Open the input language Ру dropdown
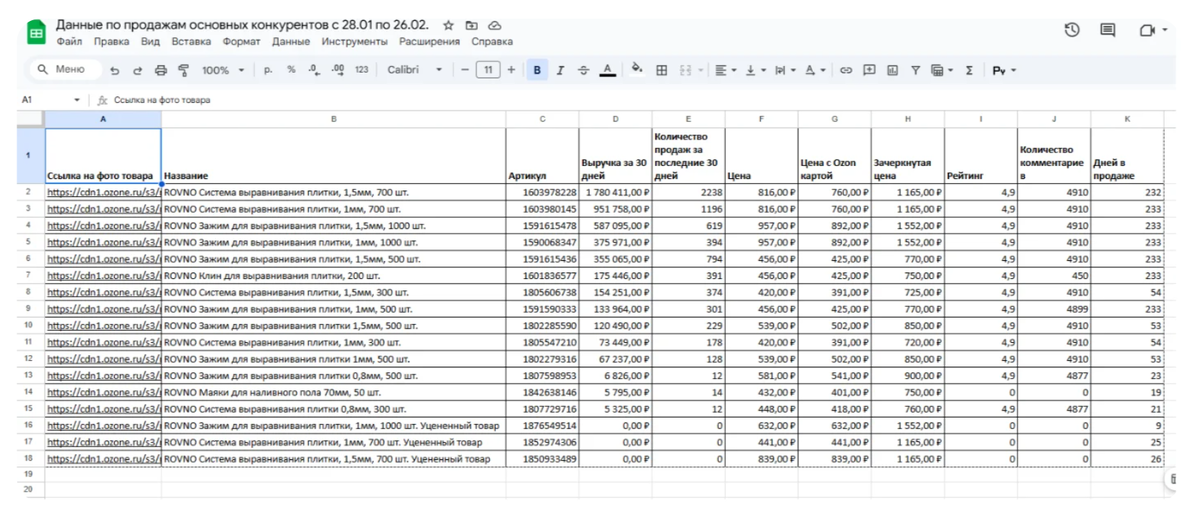 1004,70
